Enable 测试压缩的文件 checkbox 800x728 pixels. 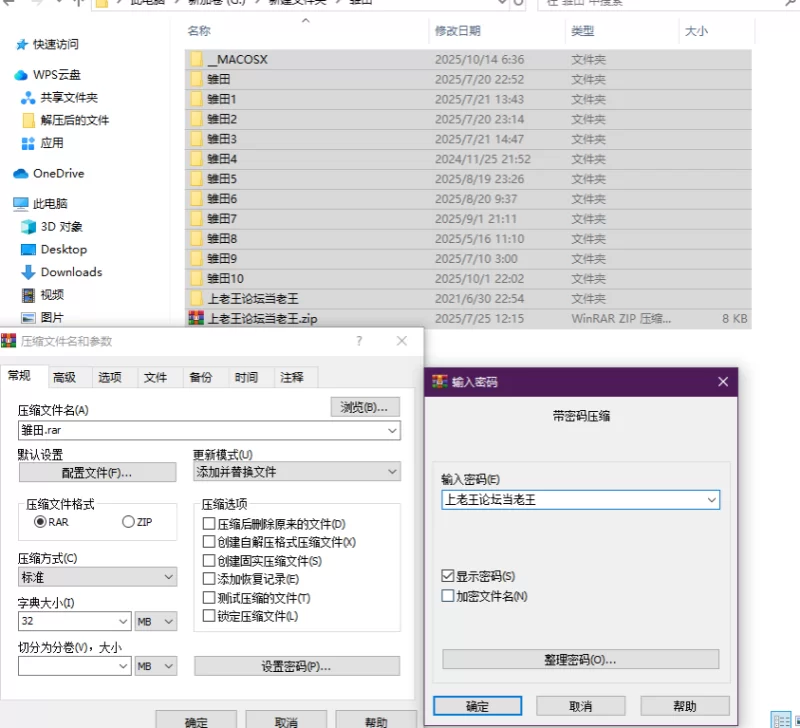209,597
